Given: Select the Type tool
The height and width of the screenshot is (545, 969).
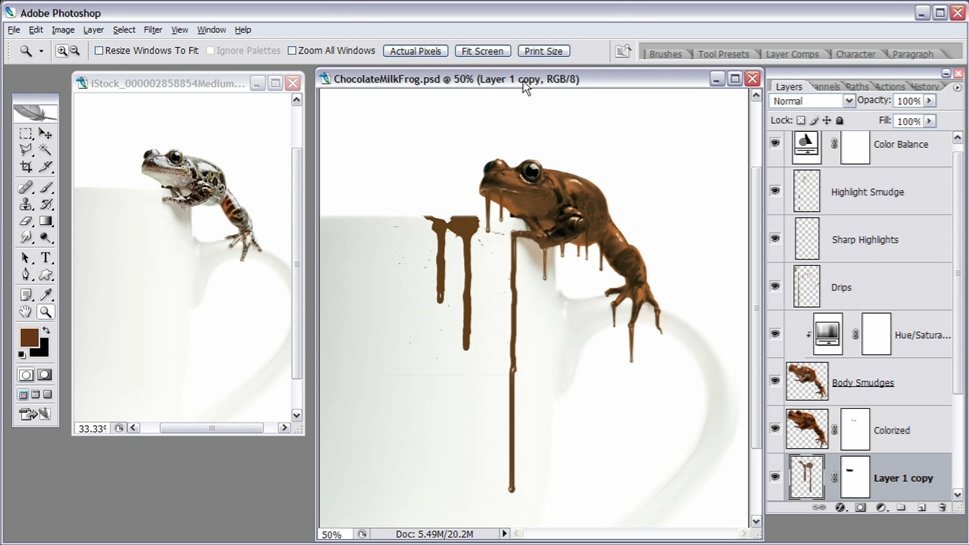Looking at the screenshot, I should click(x=45, y=258).
